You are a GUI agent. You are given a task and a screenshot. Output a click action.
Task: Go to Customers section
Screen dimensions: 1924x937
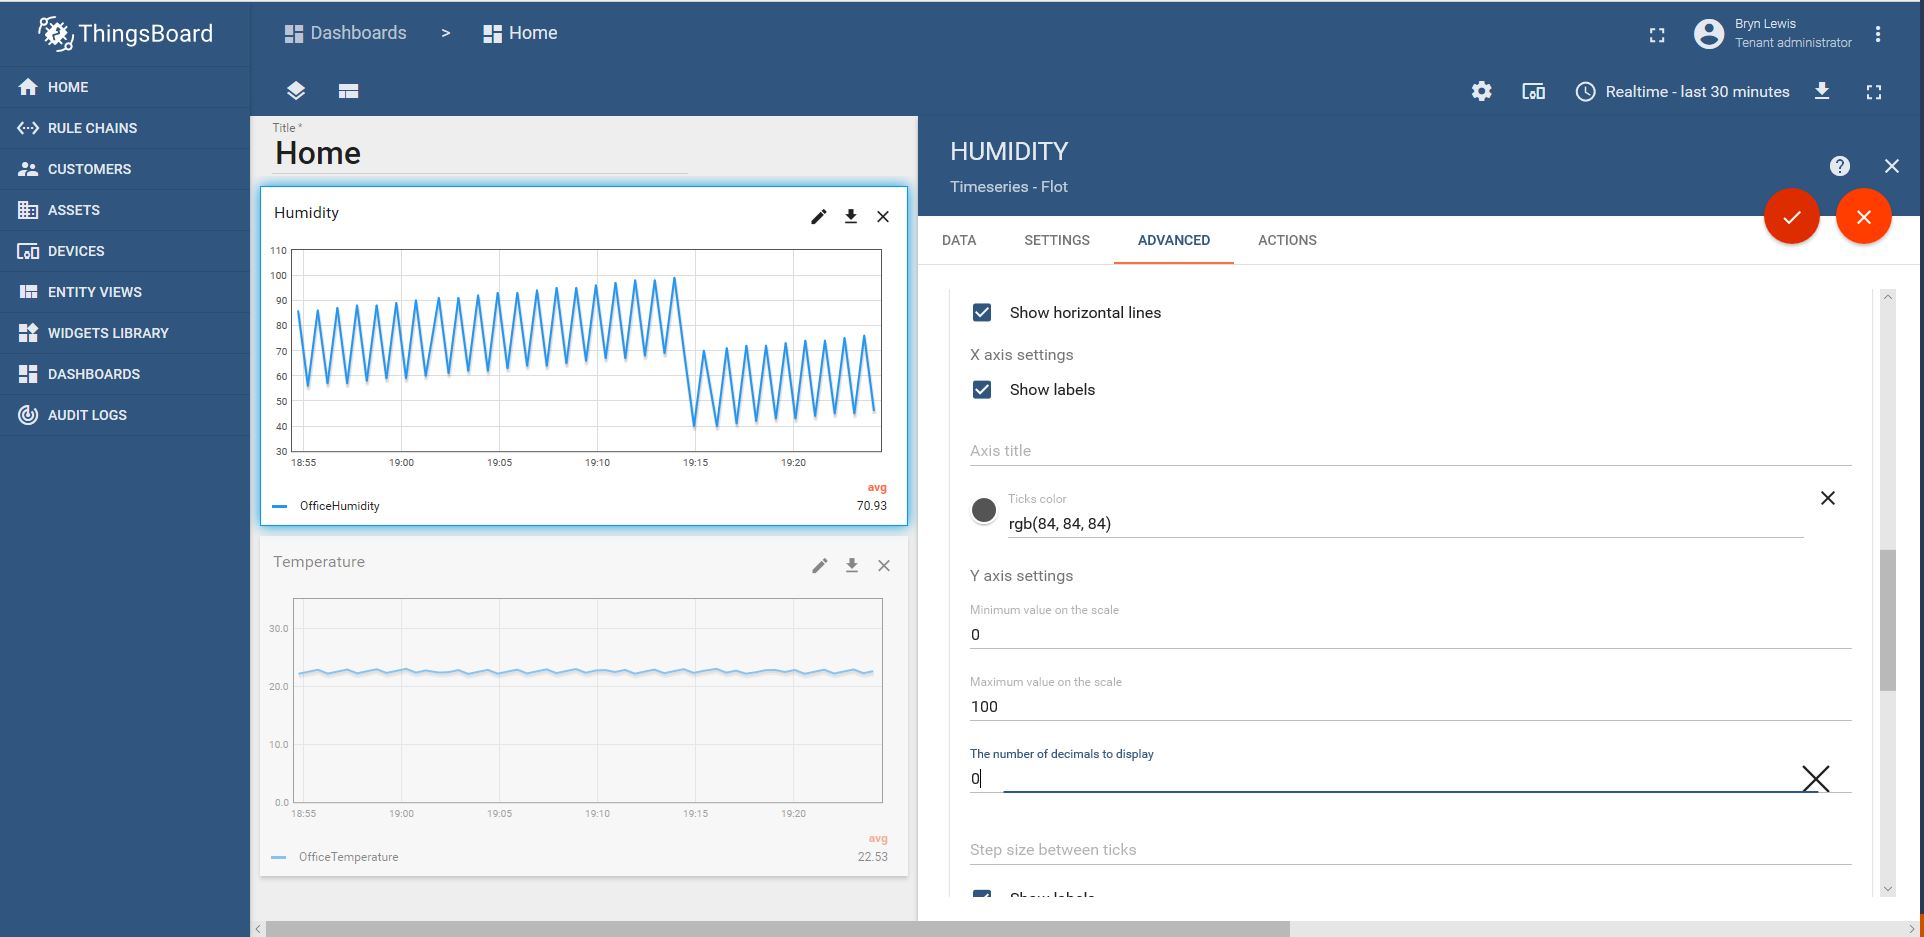tap(125, 169)
